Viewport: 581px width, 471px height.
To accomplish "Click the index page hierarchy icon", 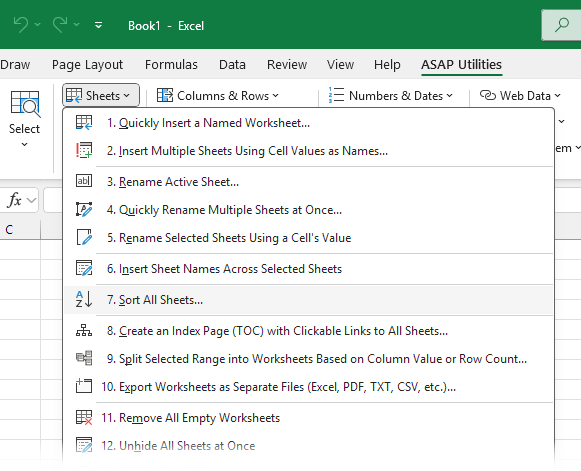I will [x=84, y=330].
